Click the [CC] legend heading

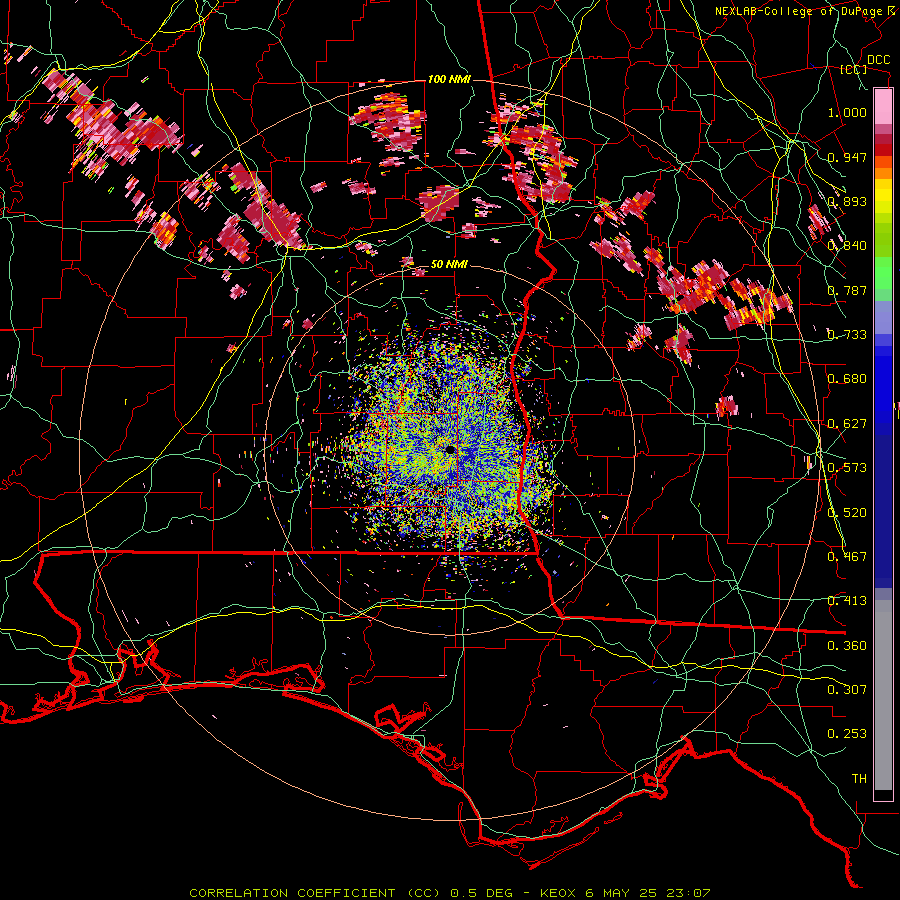pos(854,69)
